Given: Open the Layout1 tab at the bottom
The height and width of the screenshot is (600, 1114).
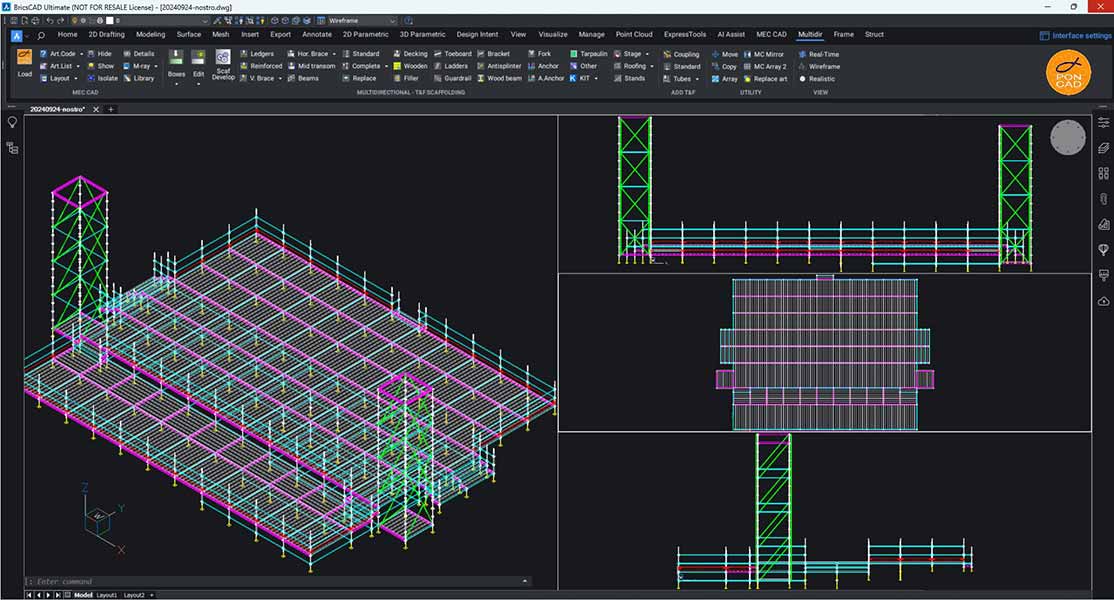Looking at the screenshot, I should coord(105,593).
